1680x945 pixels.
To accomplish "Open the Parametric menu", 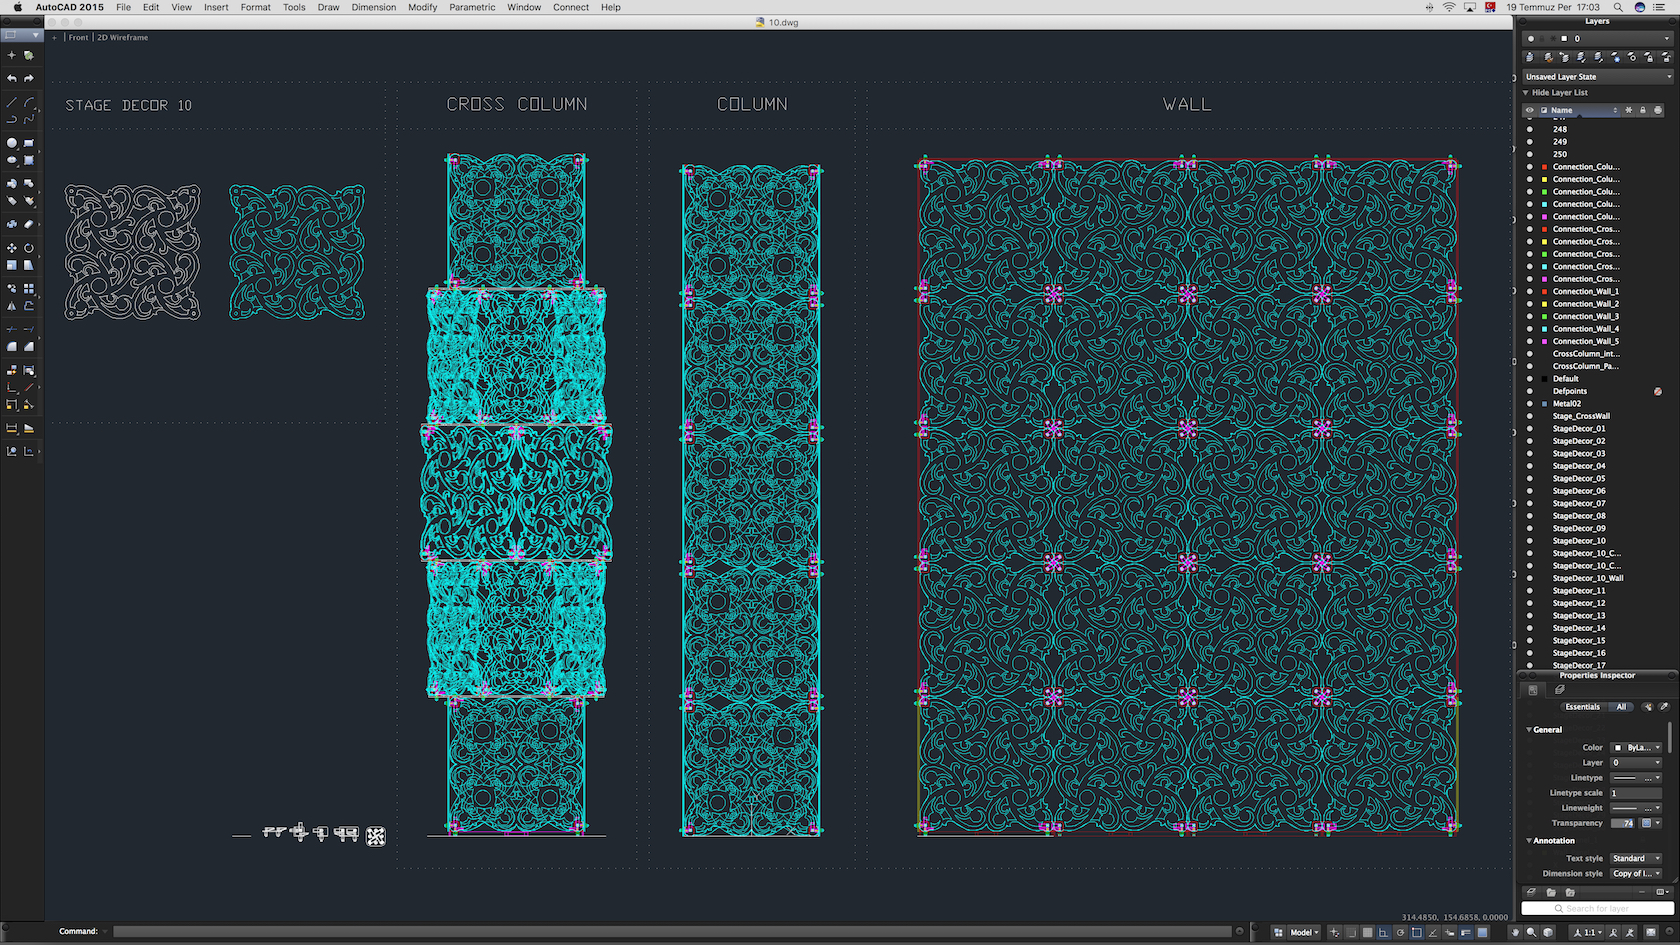I will (x=472, y=7).
